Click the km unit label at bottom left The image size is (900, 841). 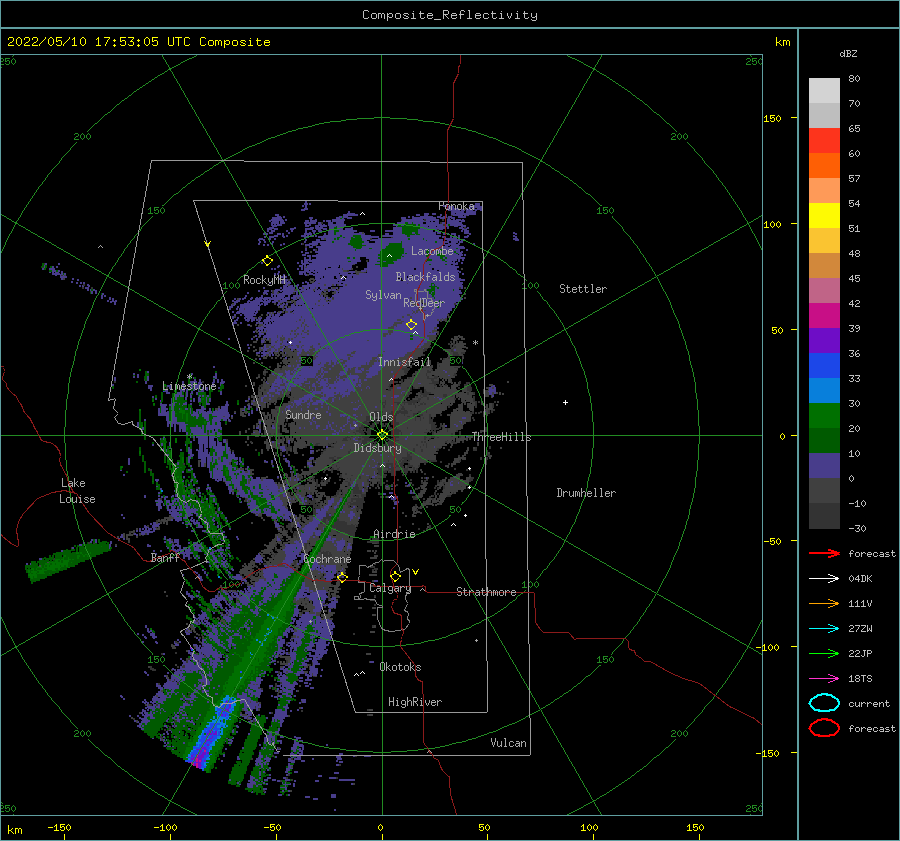click(14, 830)
